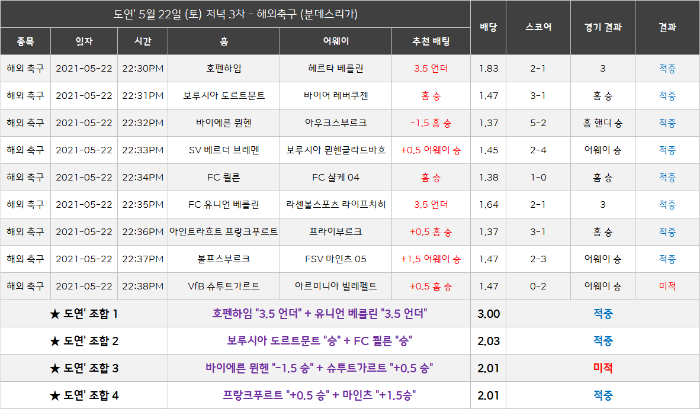Click combined odds "3.00"

click(x=488, y=314)
